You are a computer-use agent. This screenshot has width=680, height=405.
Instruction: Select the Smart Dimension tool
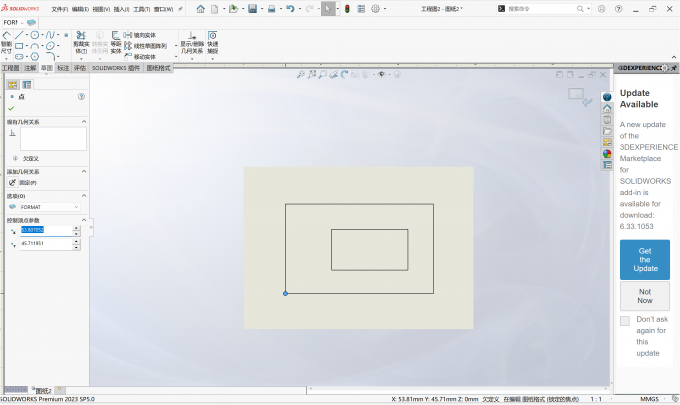[x=6, y=42]
